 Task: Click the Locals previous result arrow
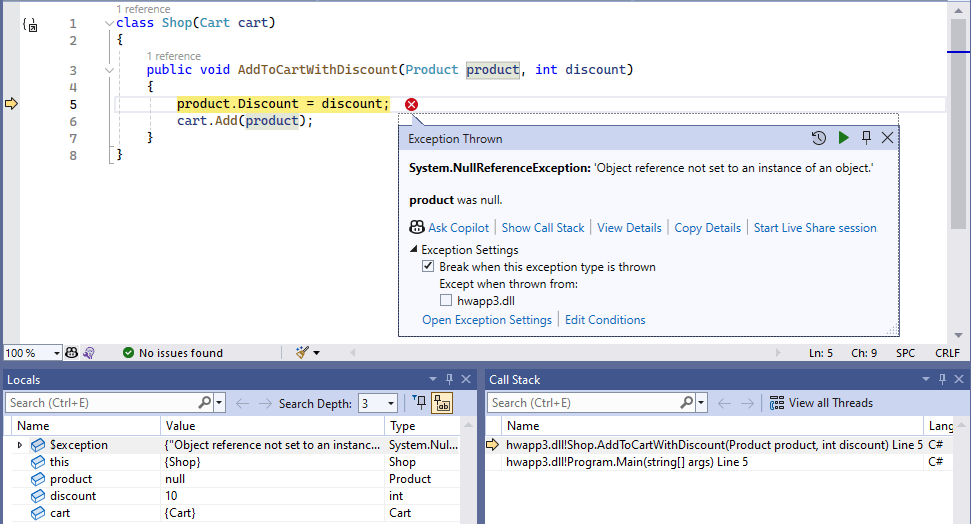[242, 403]
